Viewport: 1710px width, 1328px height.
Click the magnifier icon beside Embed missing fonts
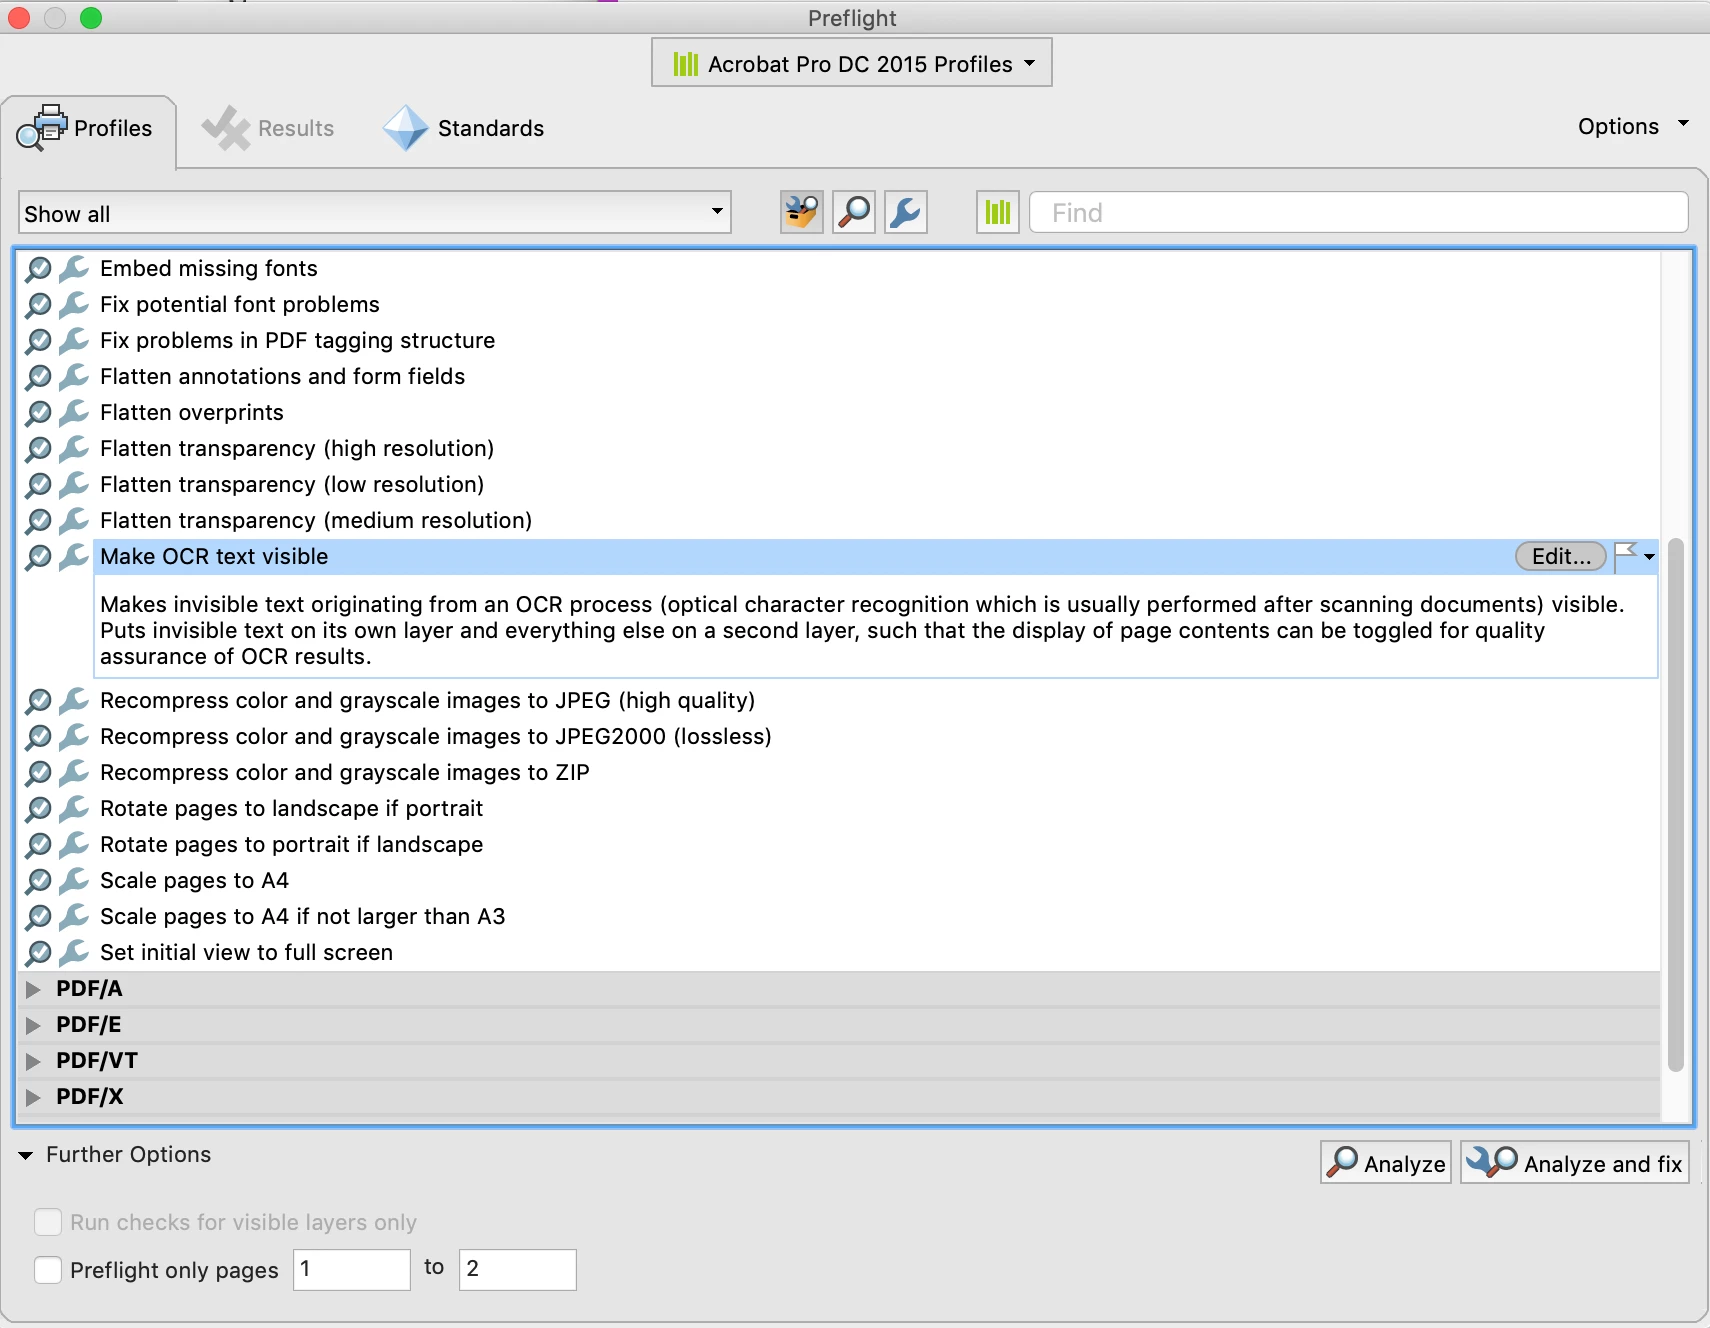[x=38, y=269]
